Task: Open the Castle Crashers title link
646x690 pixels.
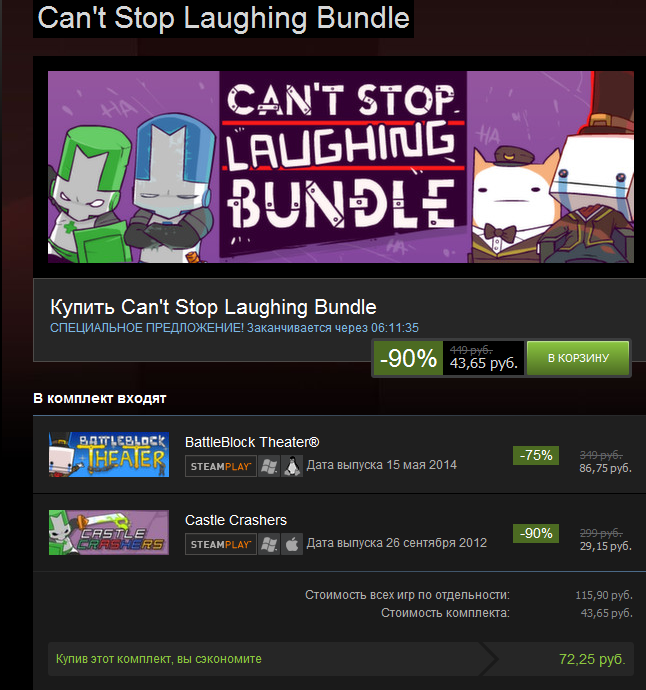Action: point(236,520)
